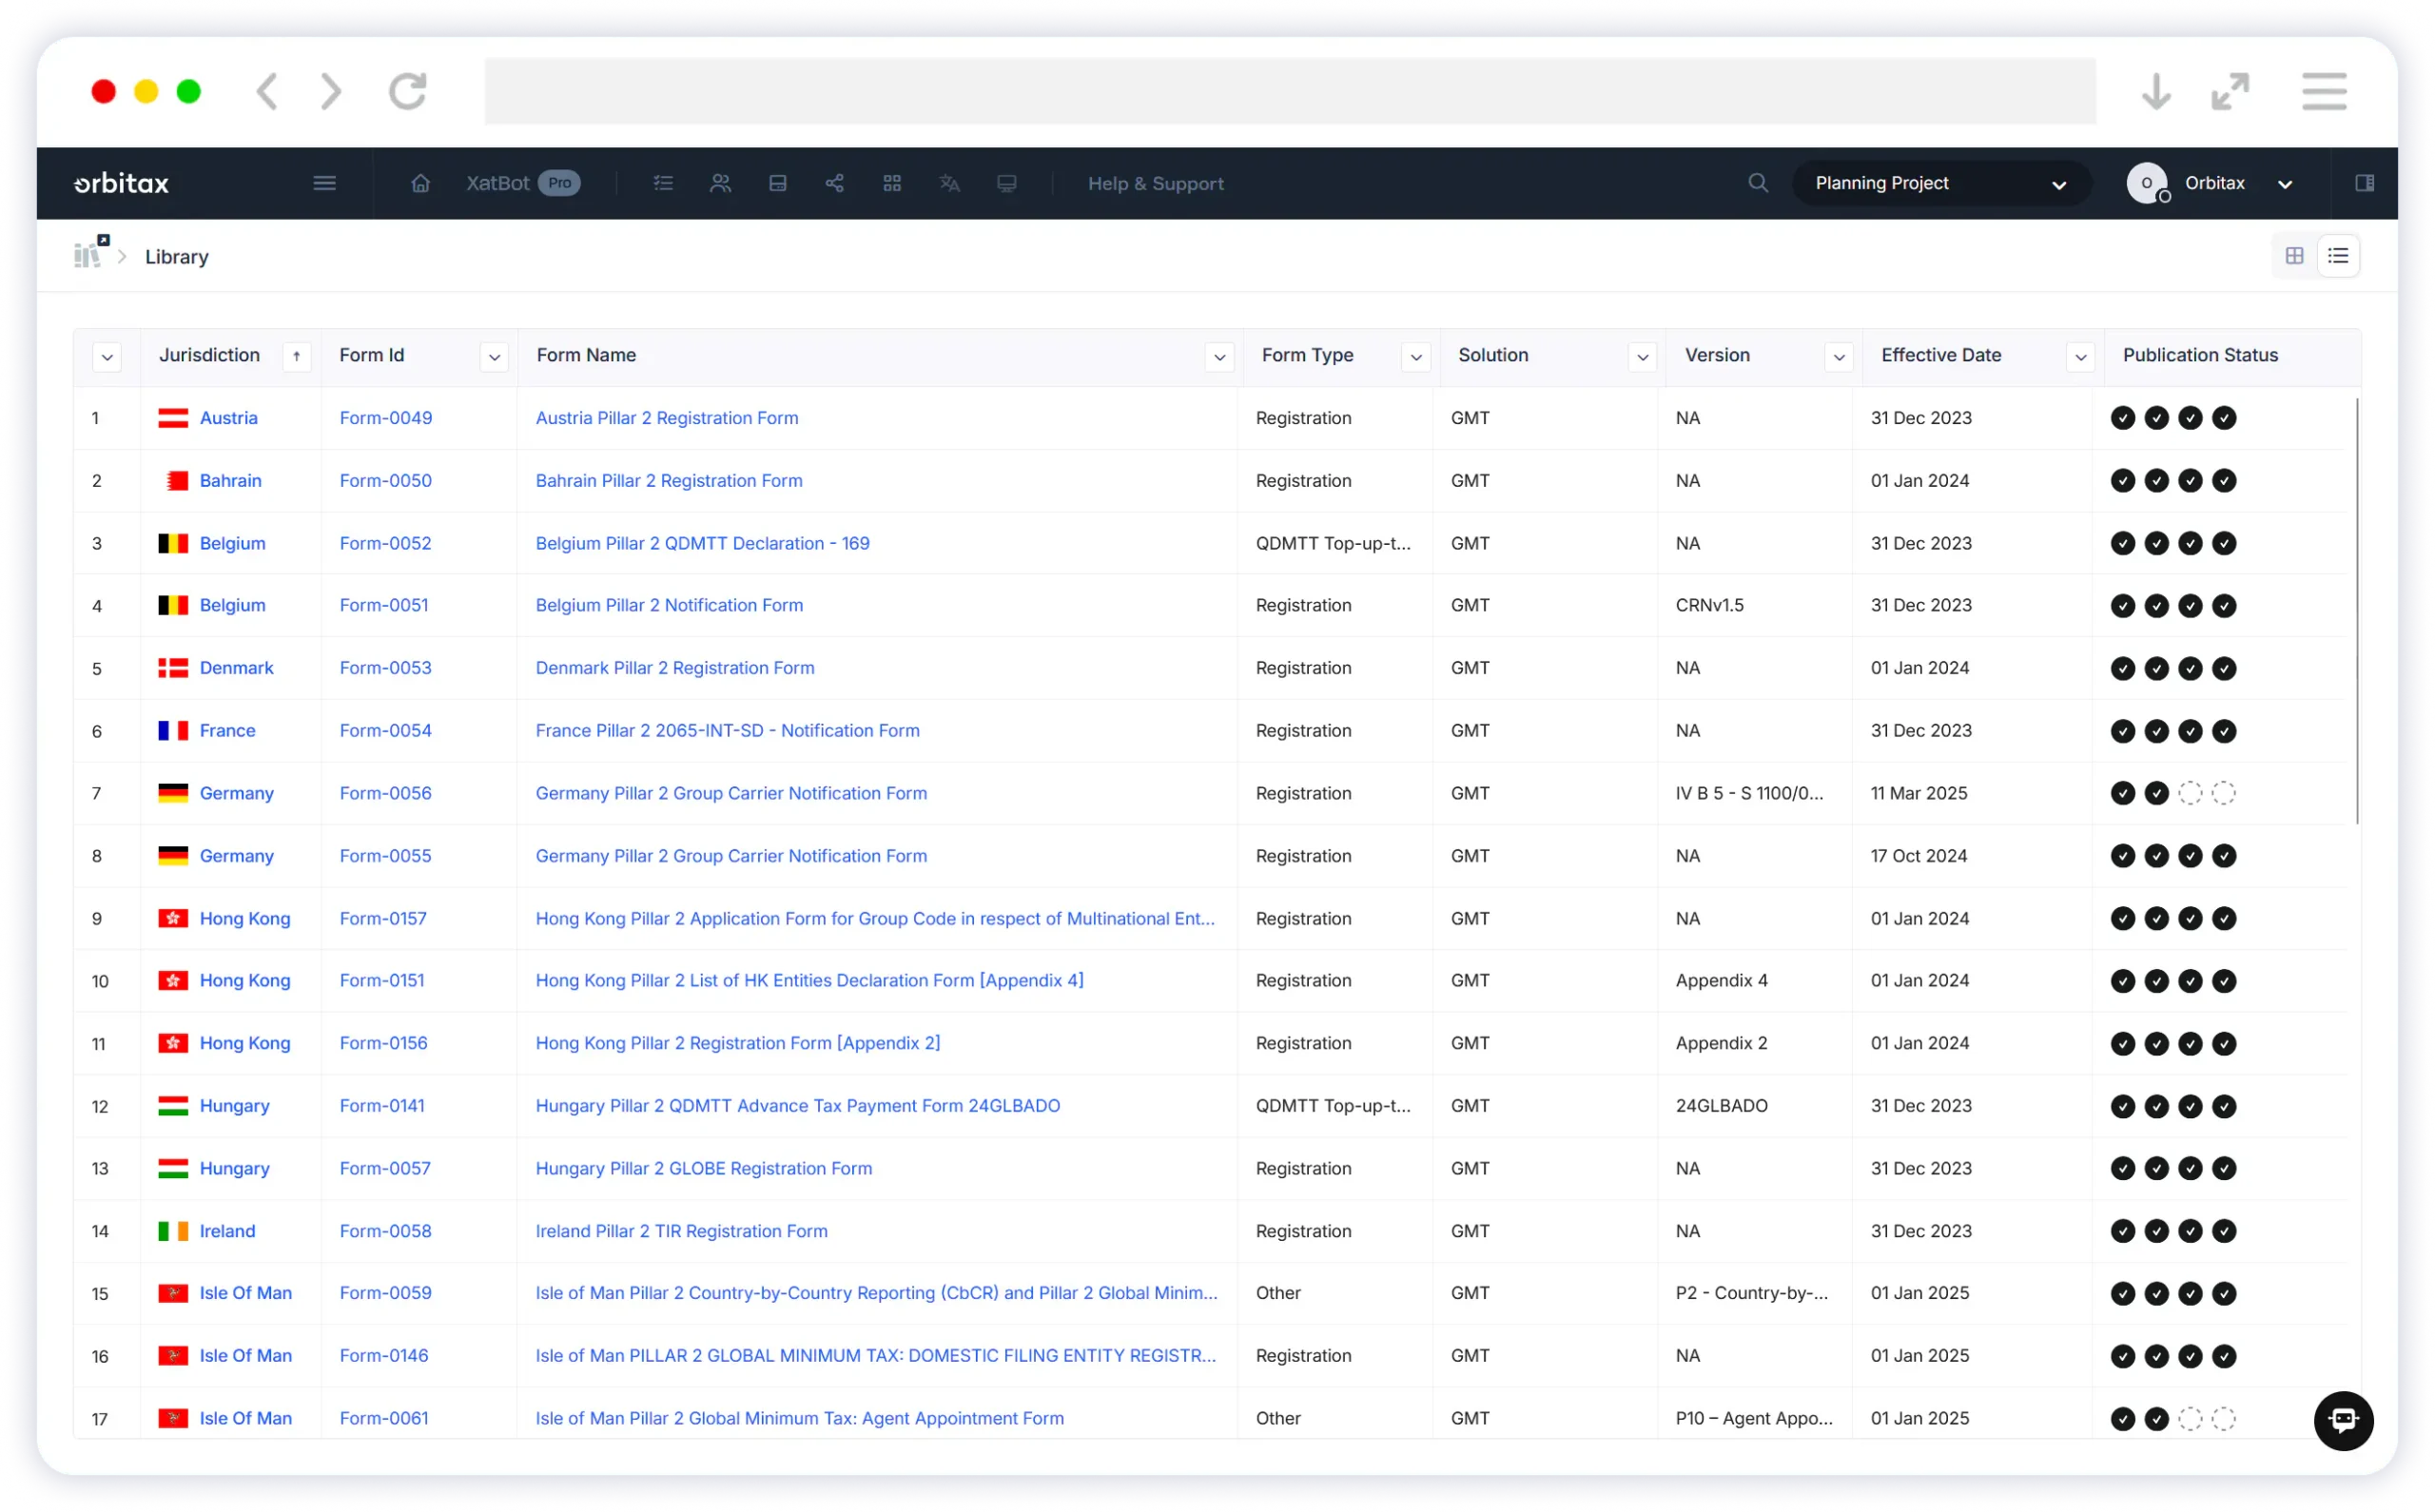Click Denmark jurisdiction link
Screen dimensions: 2435x1512
point(236,668)
